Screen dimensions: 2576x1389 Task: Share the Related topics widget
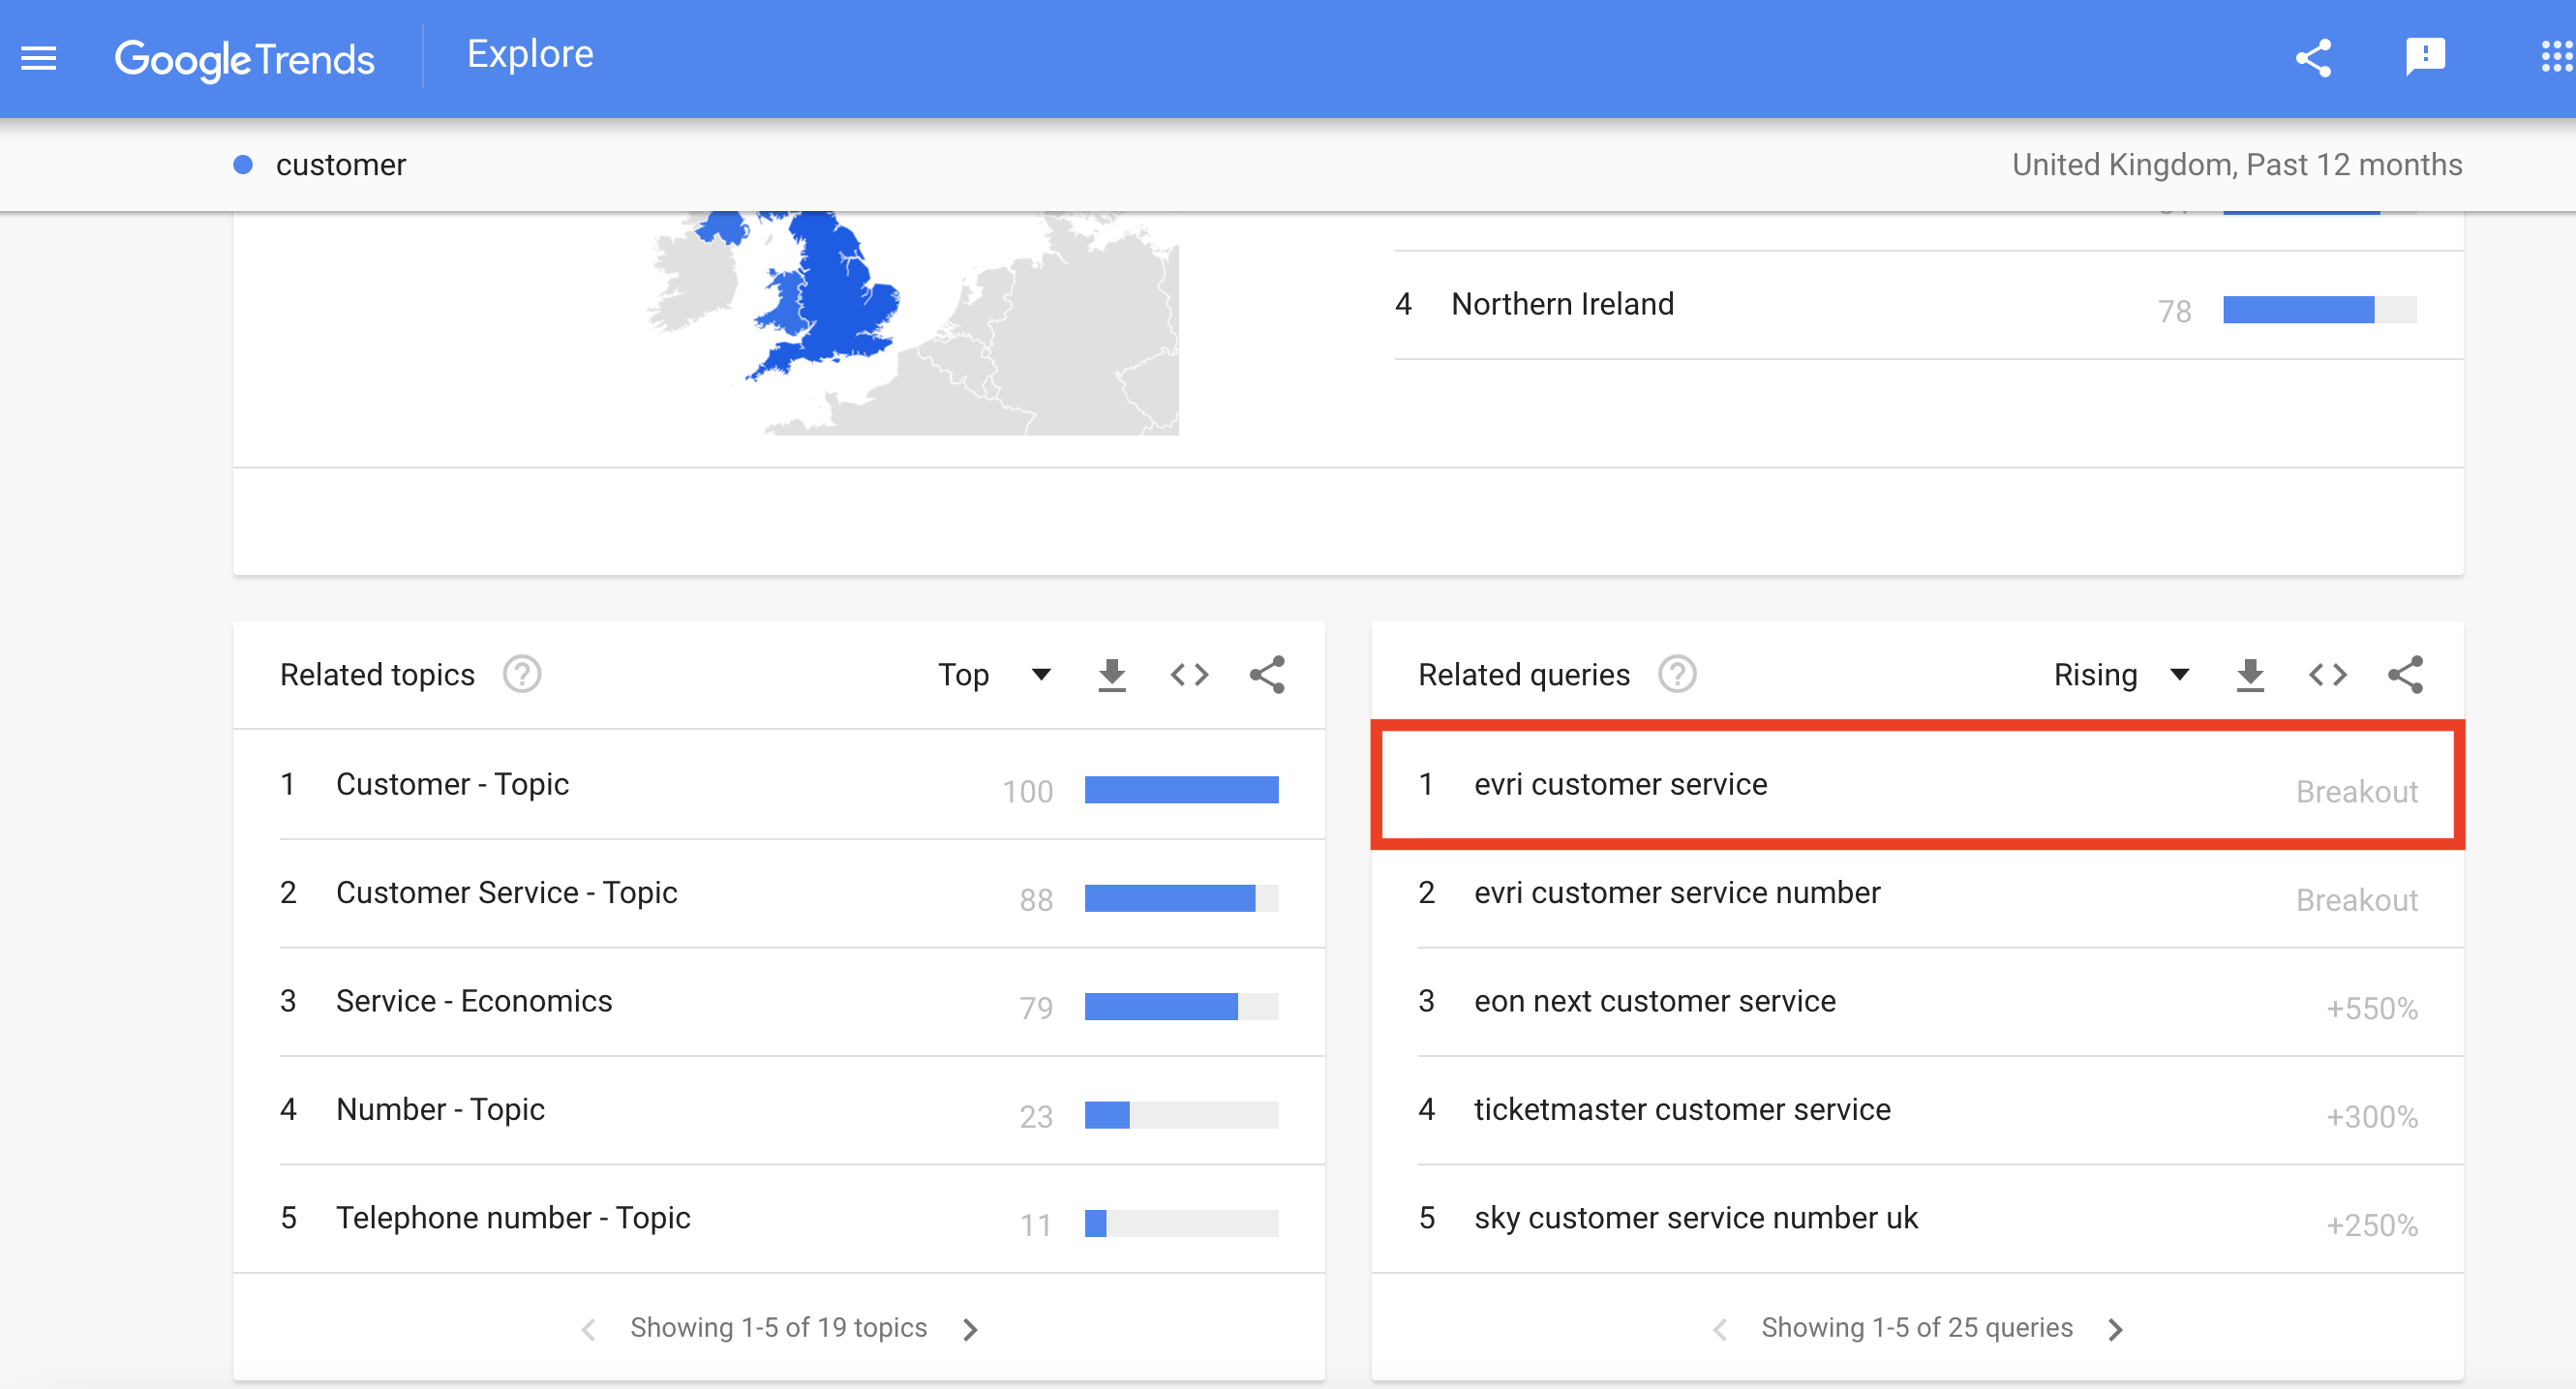(1267, 675)
